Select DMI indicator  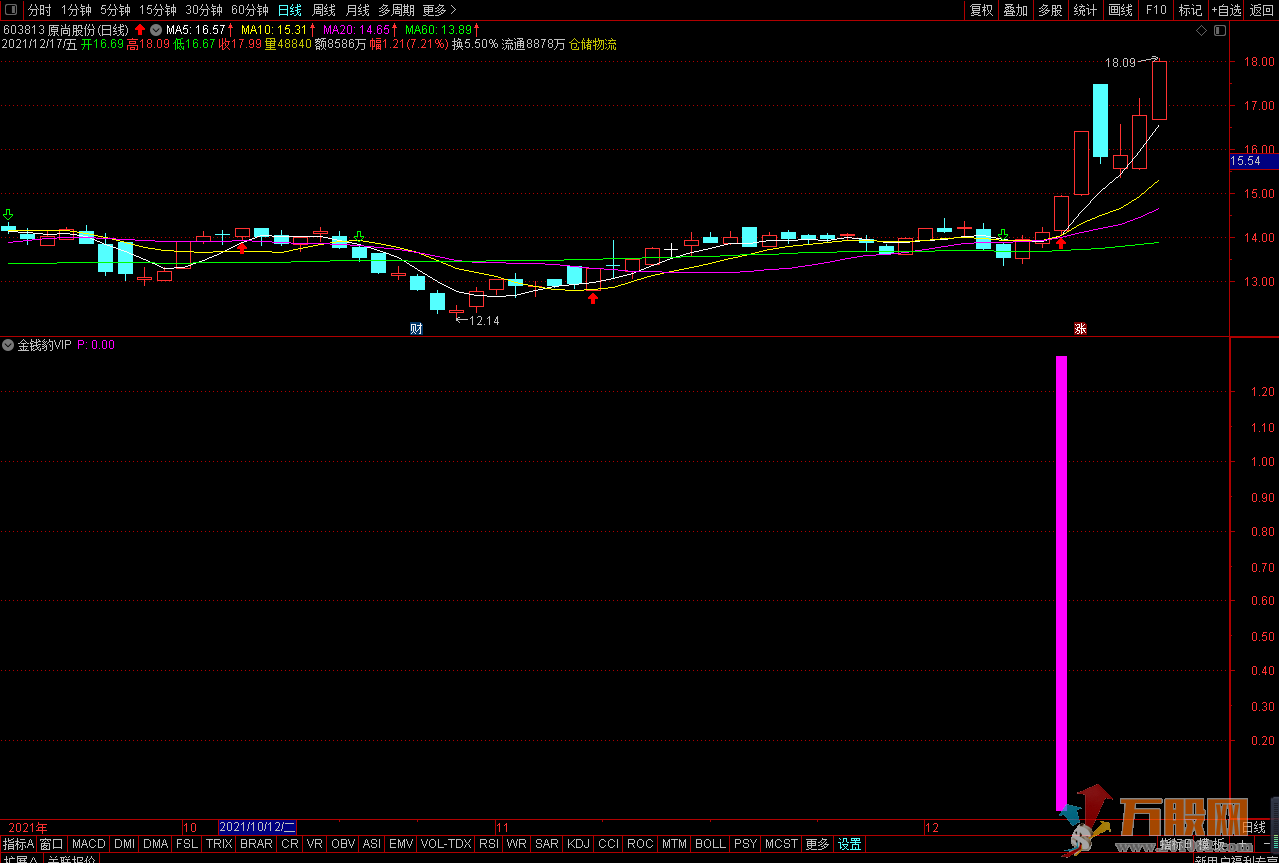click(x=124, y=844)
